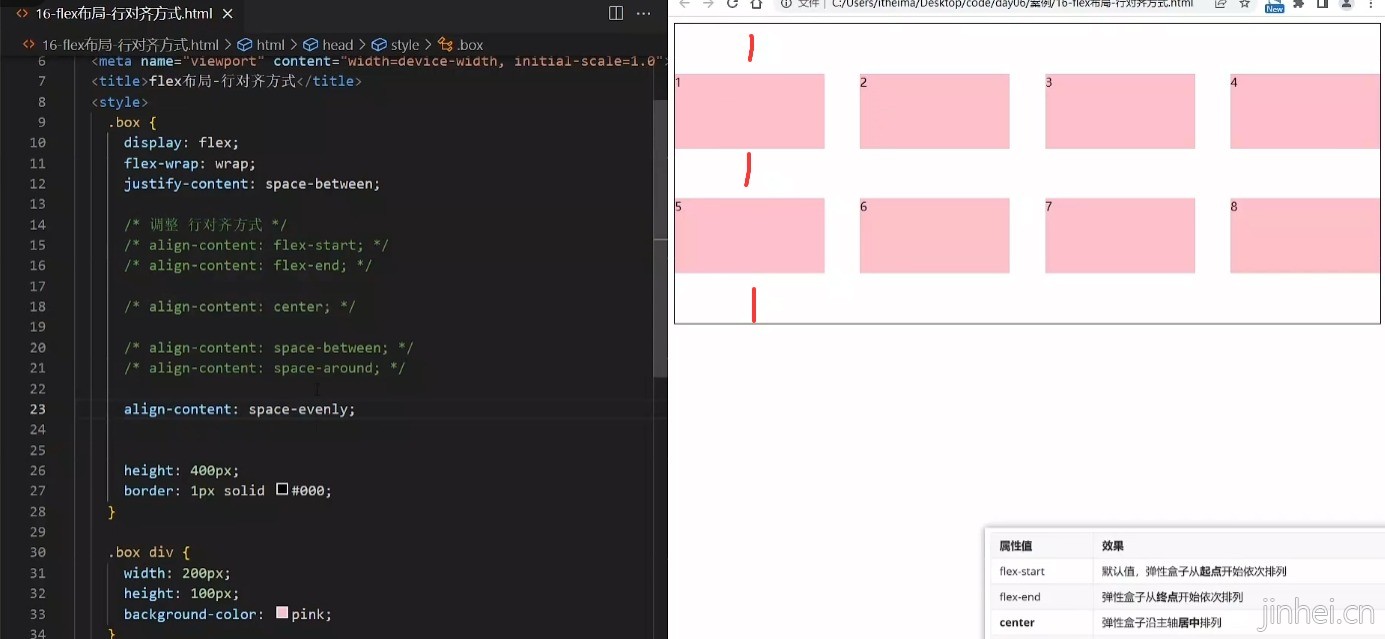Click pink box number 7

(1120, 235)
